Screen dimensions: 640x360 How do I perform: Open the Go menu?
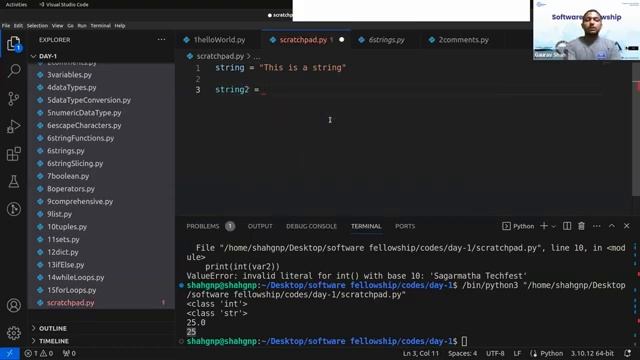click(71, 26)
